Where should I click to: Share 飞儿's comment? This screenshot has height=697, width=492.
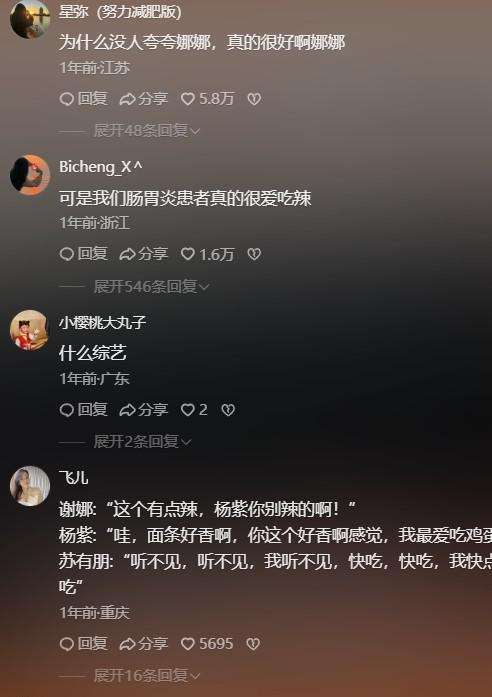(144, 644)
